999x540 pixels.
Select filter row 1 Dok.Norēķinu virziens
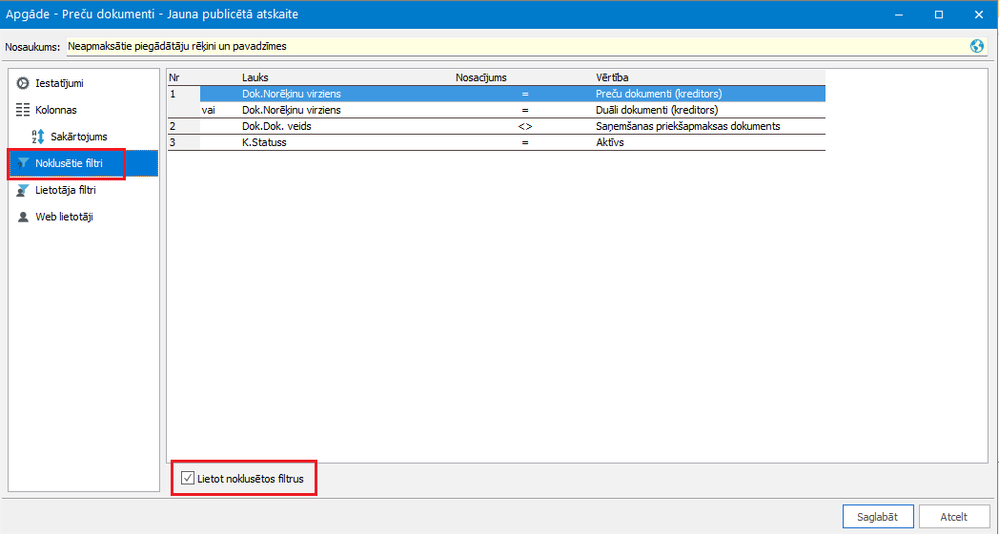(x=496, y=94)
